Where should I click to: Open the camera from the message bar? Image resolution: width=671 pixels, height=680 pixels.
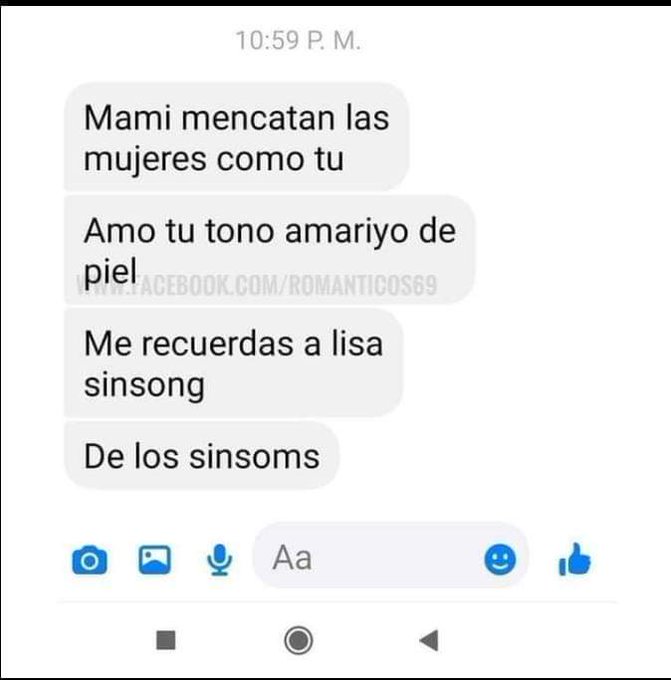click(89, 560)
